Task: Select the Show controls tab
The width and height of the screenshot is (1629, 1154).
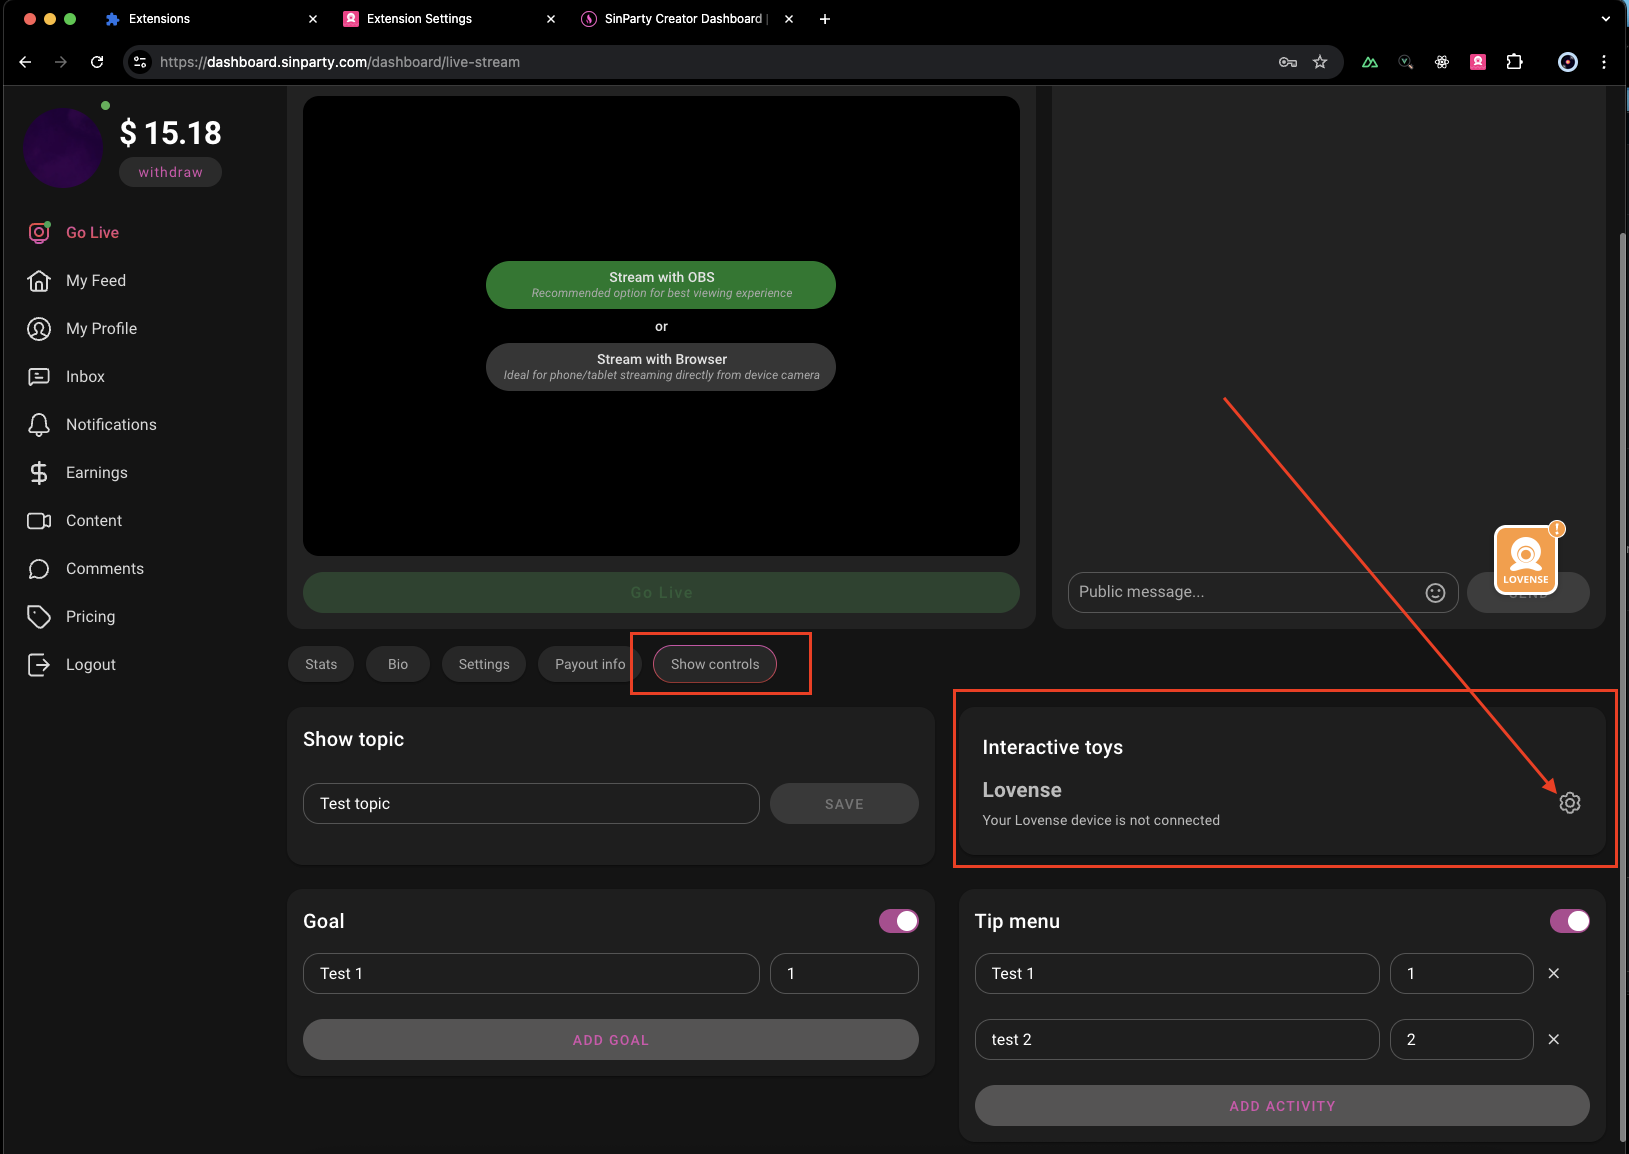Action: tap(714, 664)
